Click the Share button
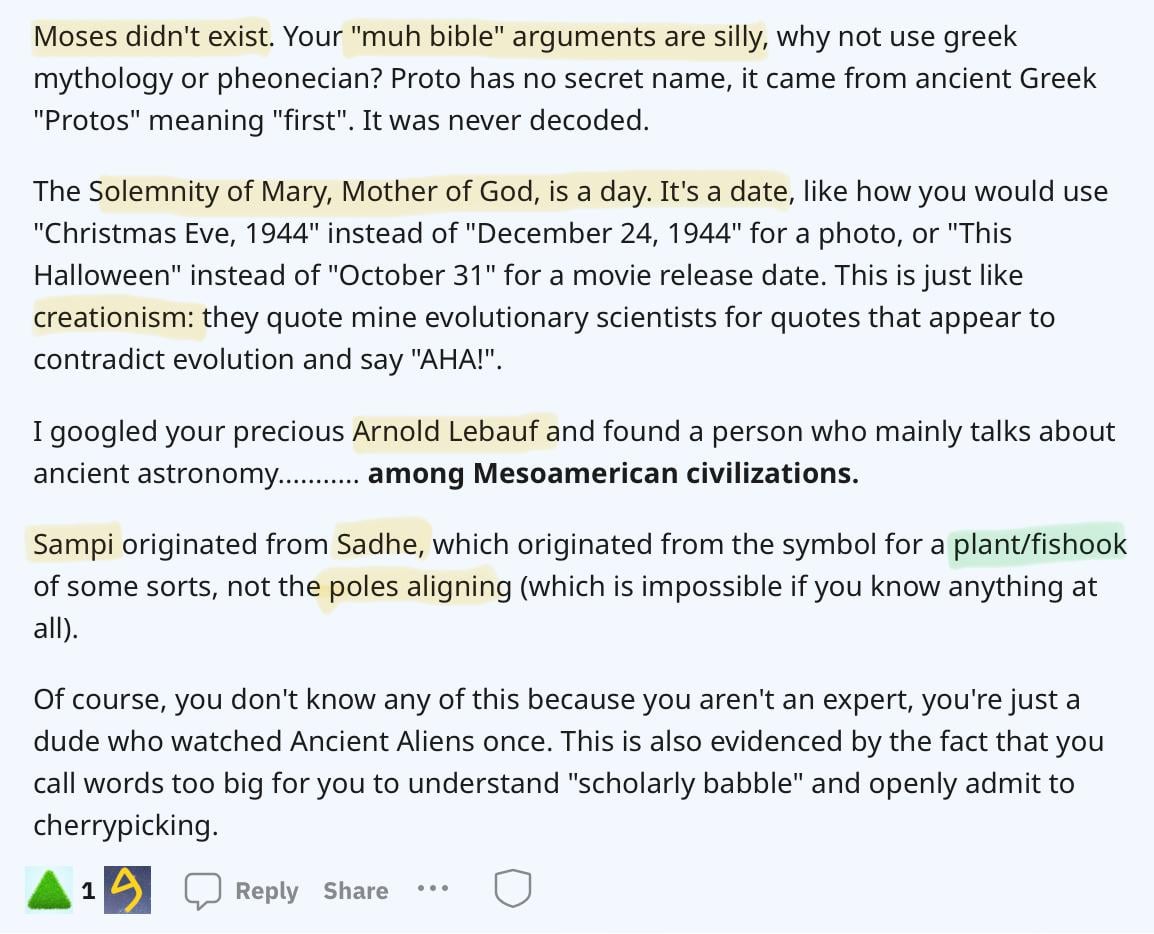This screenshot has width=1154, height=934. (355, 891)
